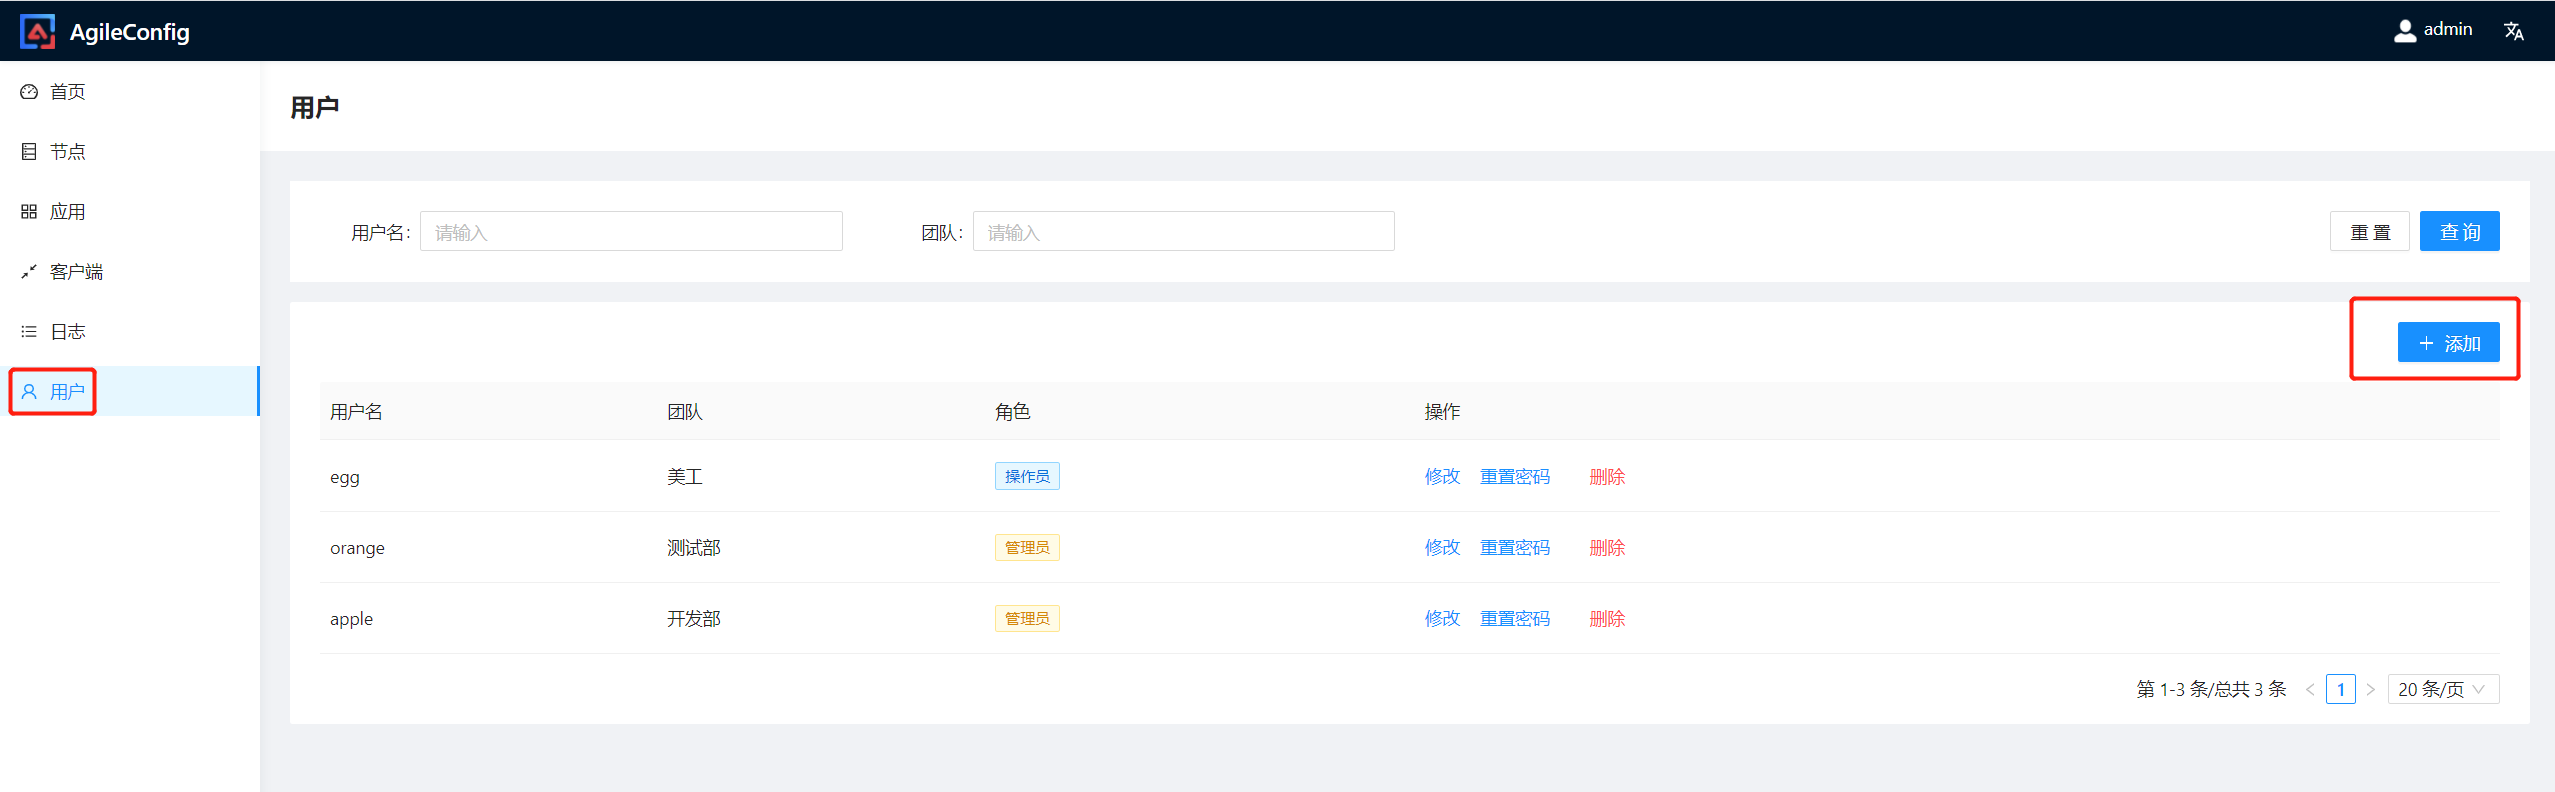Open the 客户端 sidebar menu item
The width and height of the screenshot is (2555, 792).
pos(130,272)
